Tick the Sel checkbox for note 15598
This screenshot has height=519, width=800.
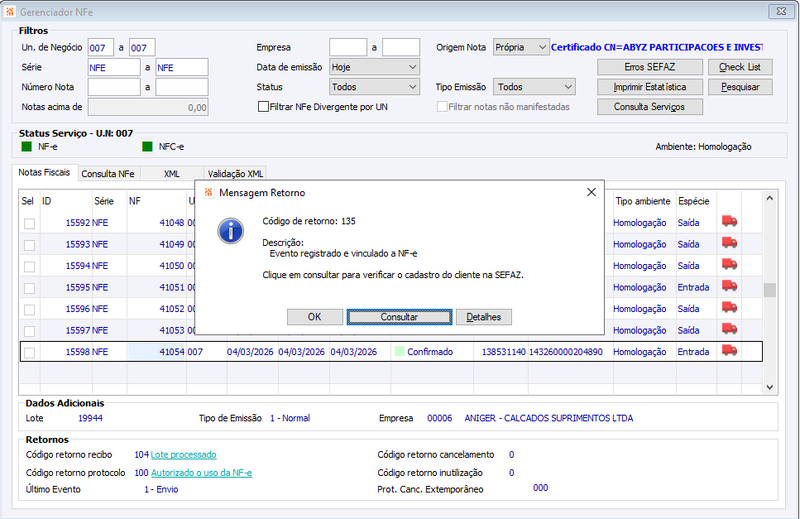point(30,353)
